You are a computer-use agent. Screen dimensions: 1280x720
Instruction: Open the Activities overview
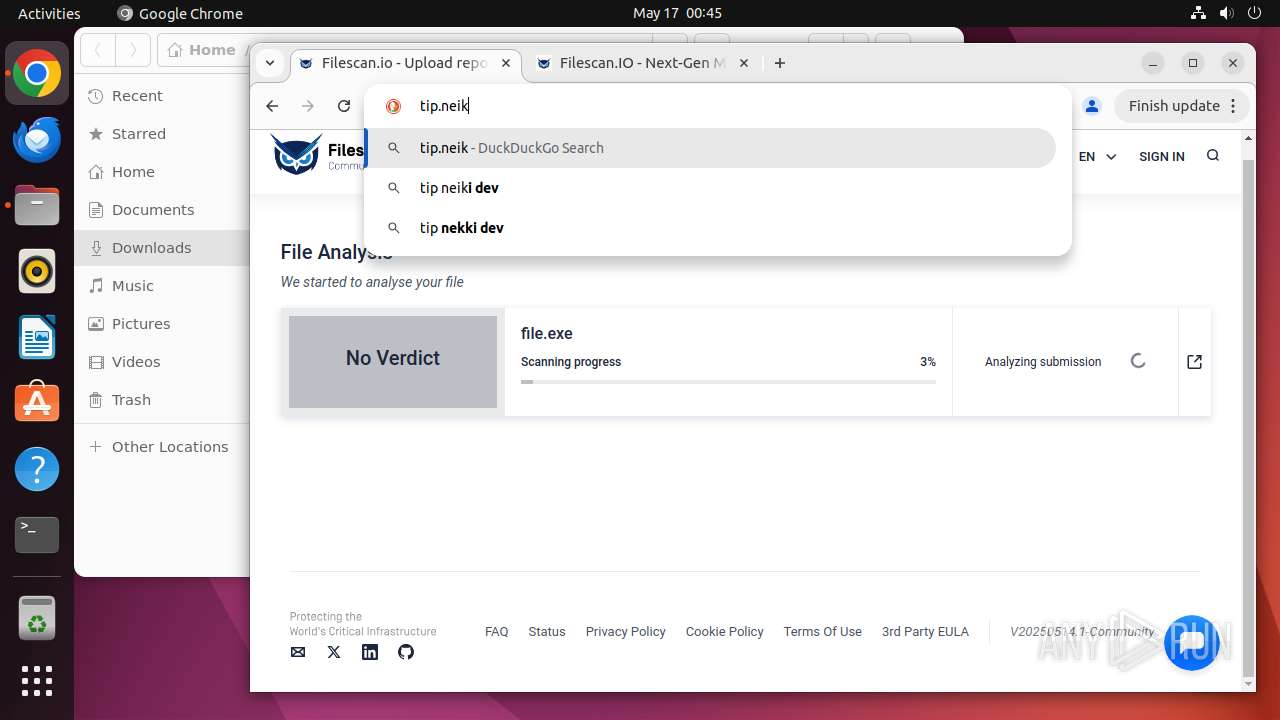[49, 13]
